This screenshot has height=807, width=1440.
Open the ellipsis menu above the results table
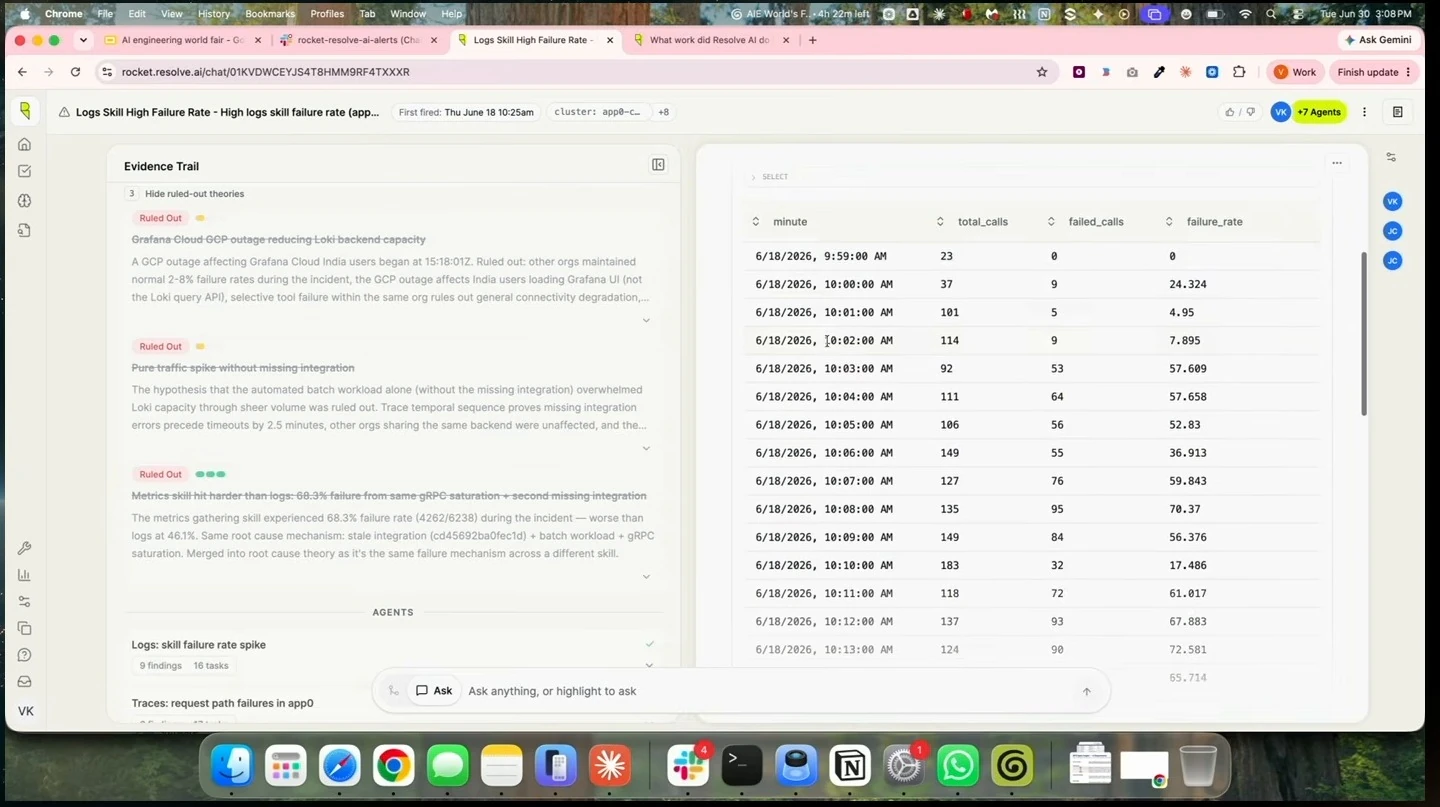[1337, 163]
